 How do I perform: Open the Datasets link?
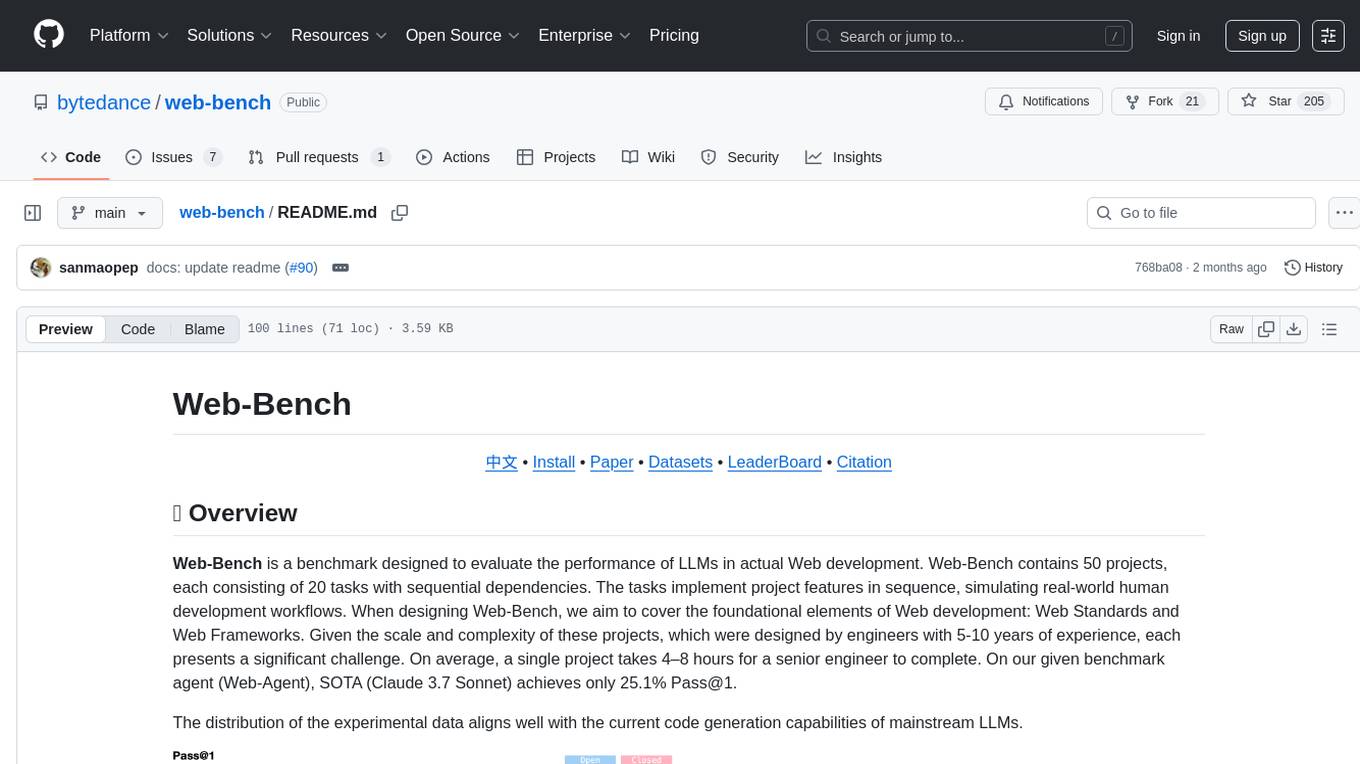click(680, 462)
